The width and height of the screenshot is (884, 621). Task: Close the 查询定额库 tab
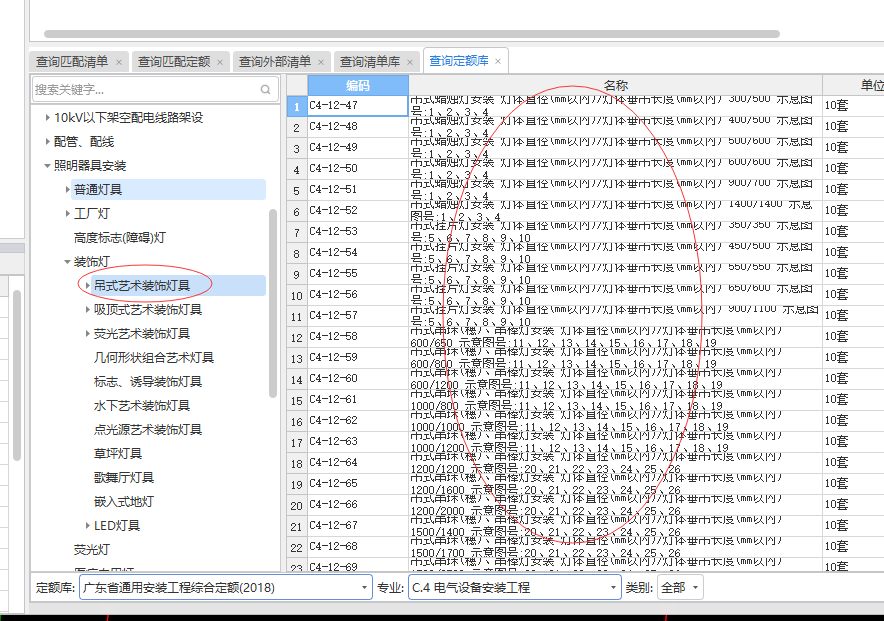pyautogui.click(x=498, y=61)
